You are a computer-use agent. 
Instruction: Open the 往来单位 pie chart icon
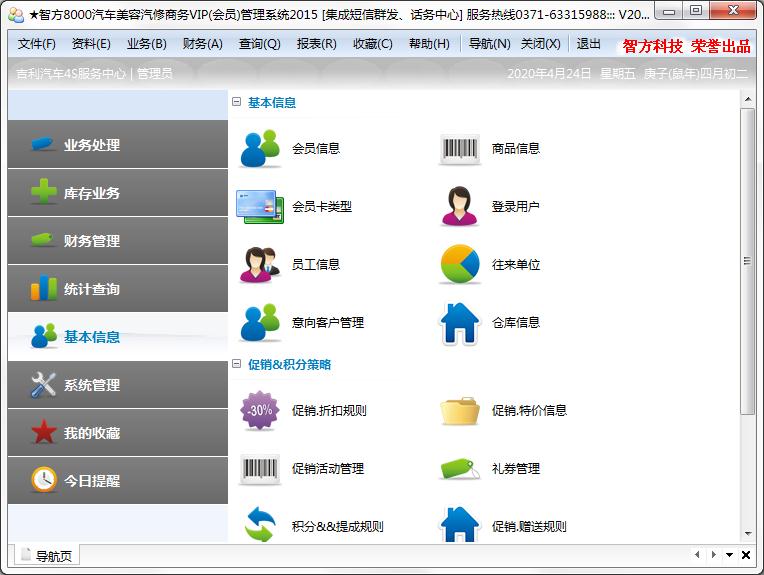pyautogui.click(x=459, y=264)
